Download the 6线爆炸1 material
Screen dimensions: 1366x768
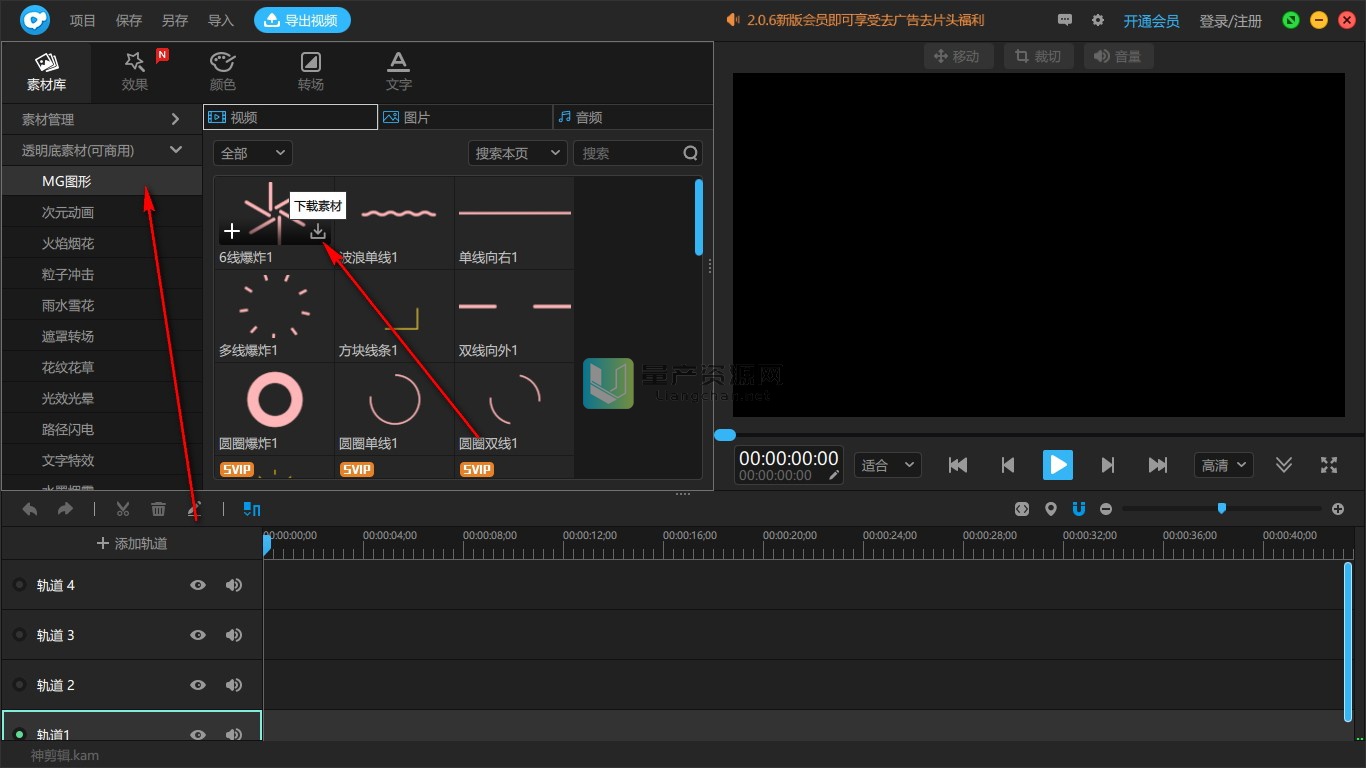[318, 231]
